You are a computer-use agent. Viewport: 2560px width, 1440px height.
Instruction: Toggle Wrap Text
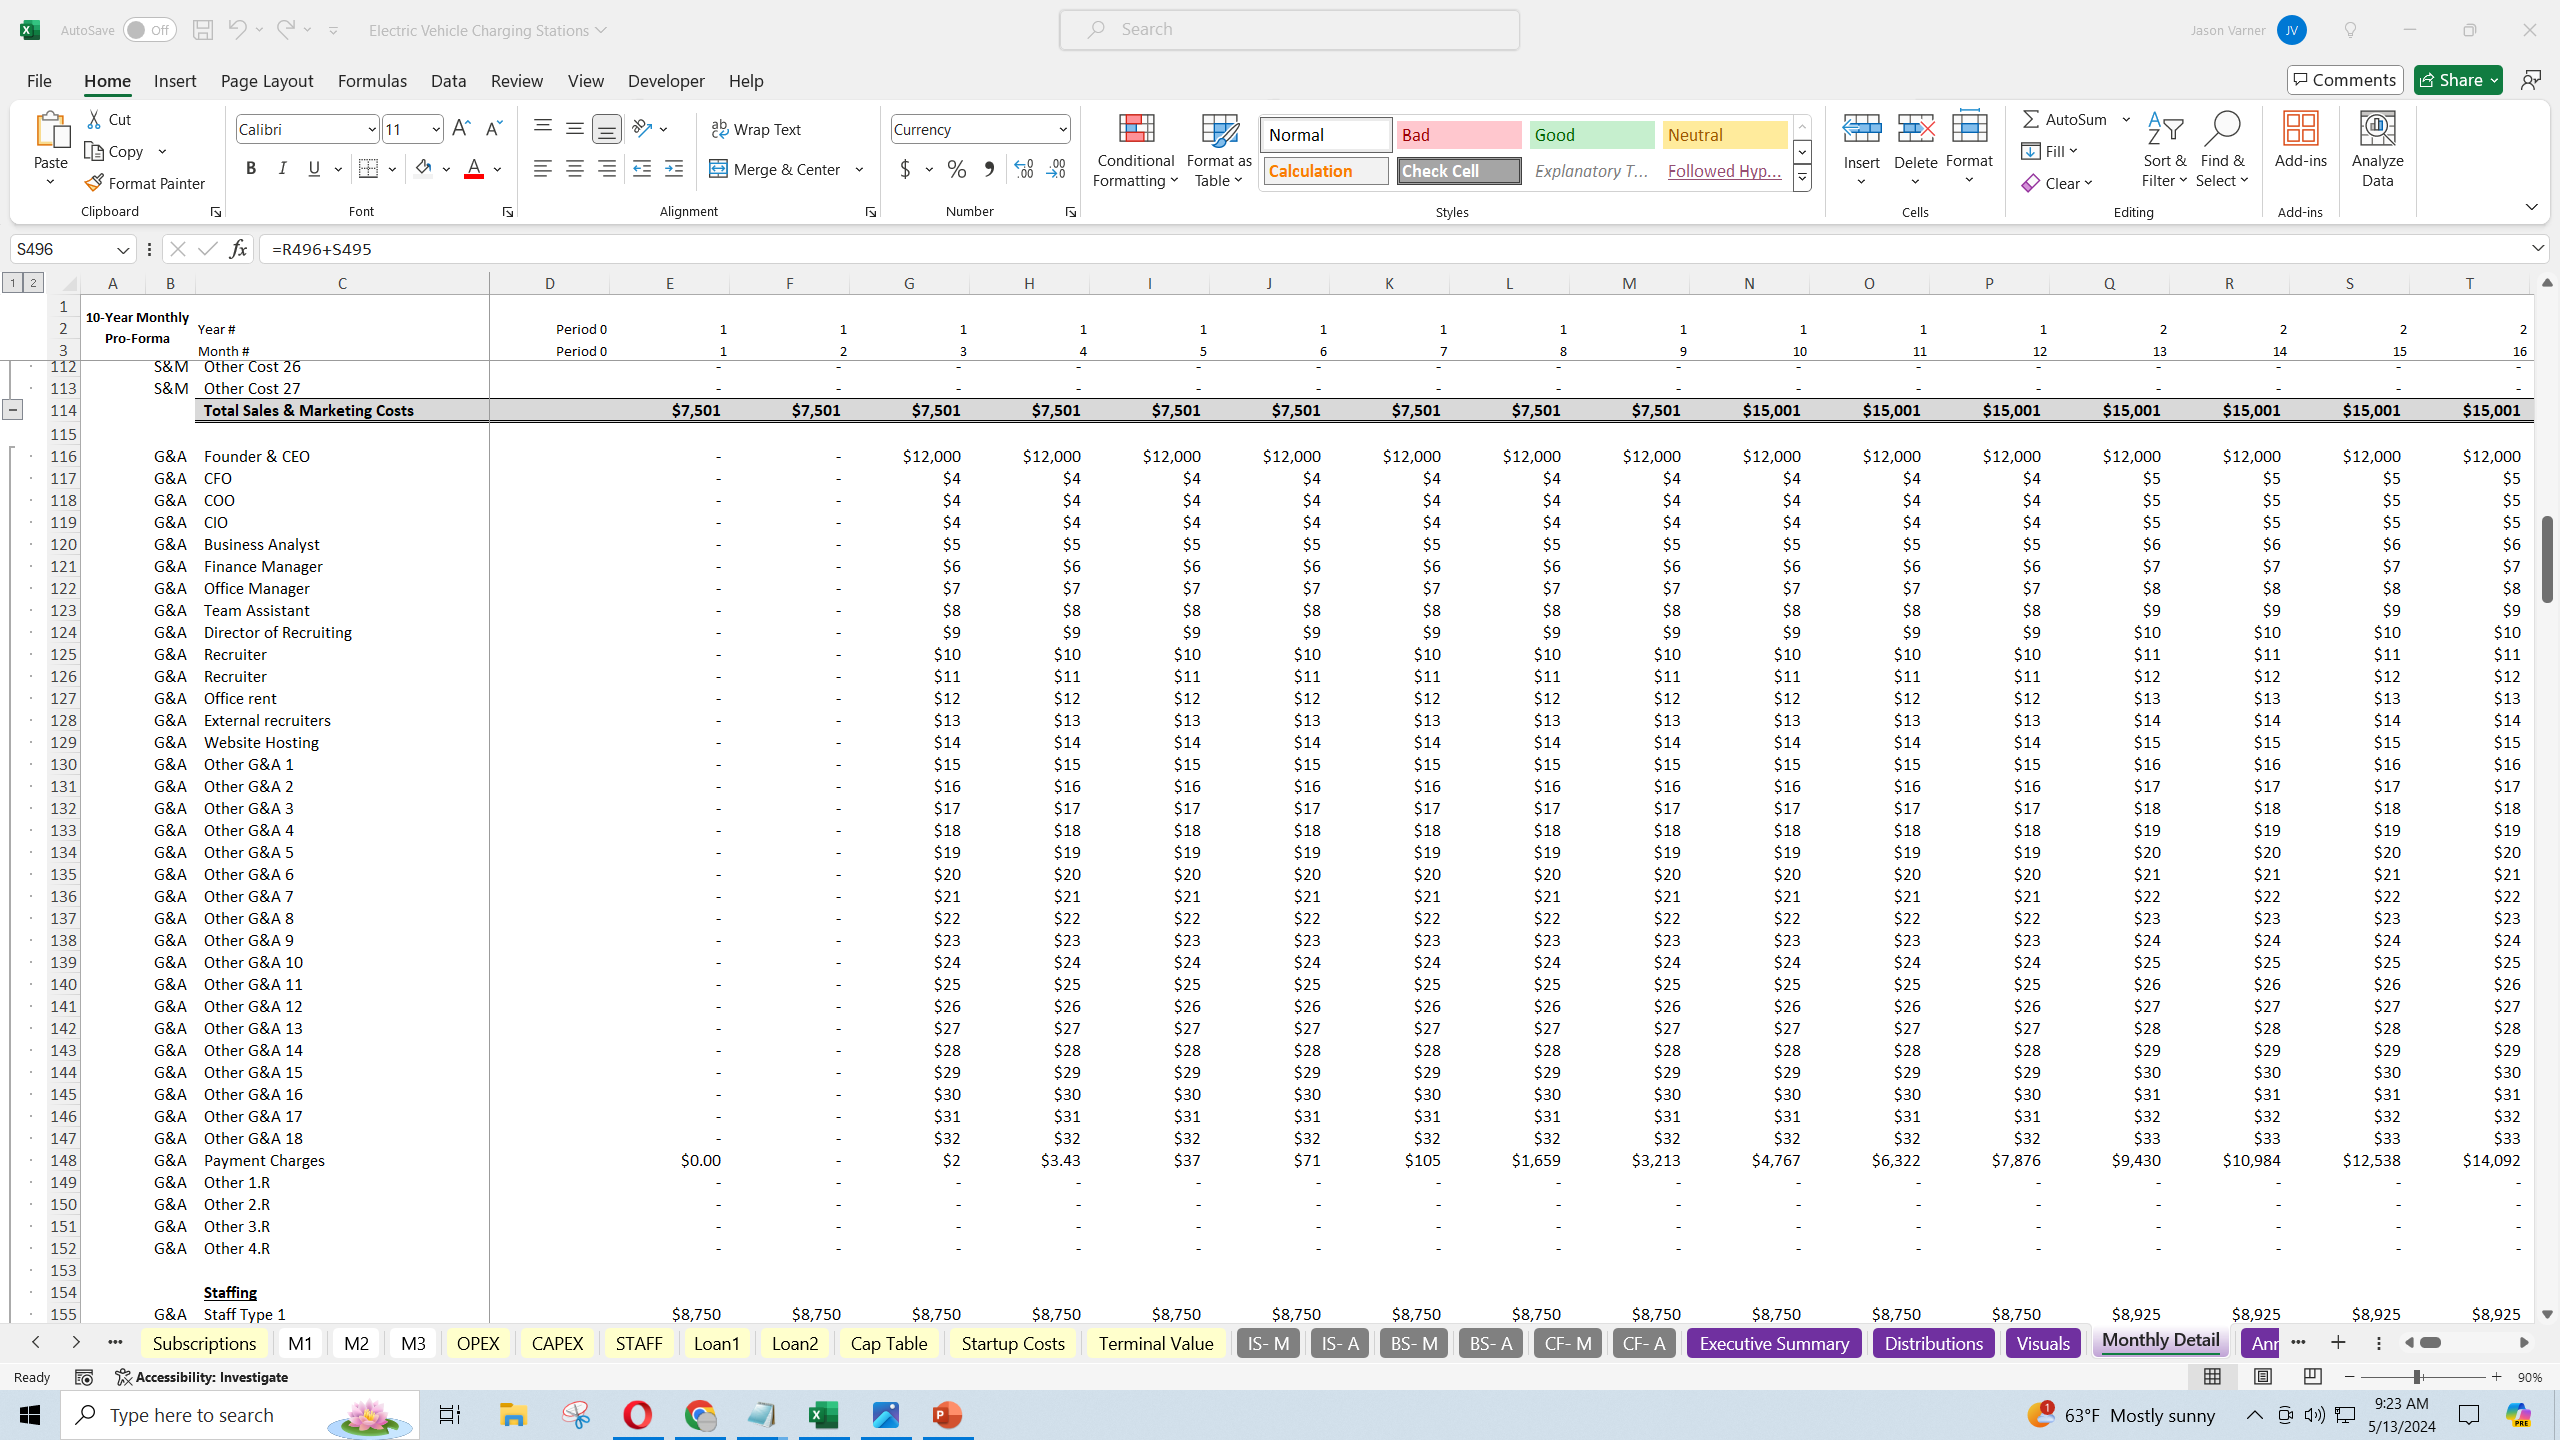(x=756, y=129)
